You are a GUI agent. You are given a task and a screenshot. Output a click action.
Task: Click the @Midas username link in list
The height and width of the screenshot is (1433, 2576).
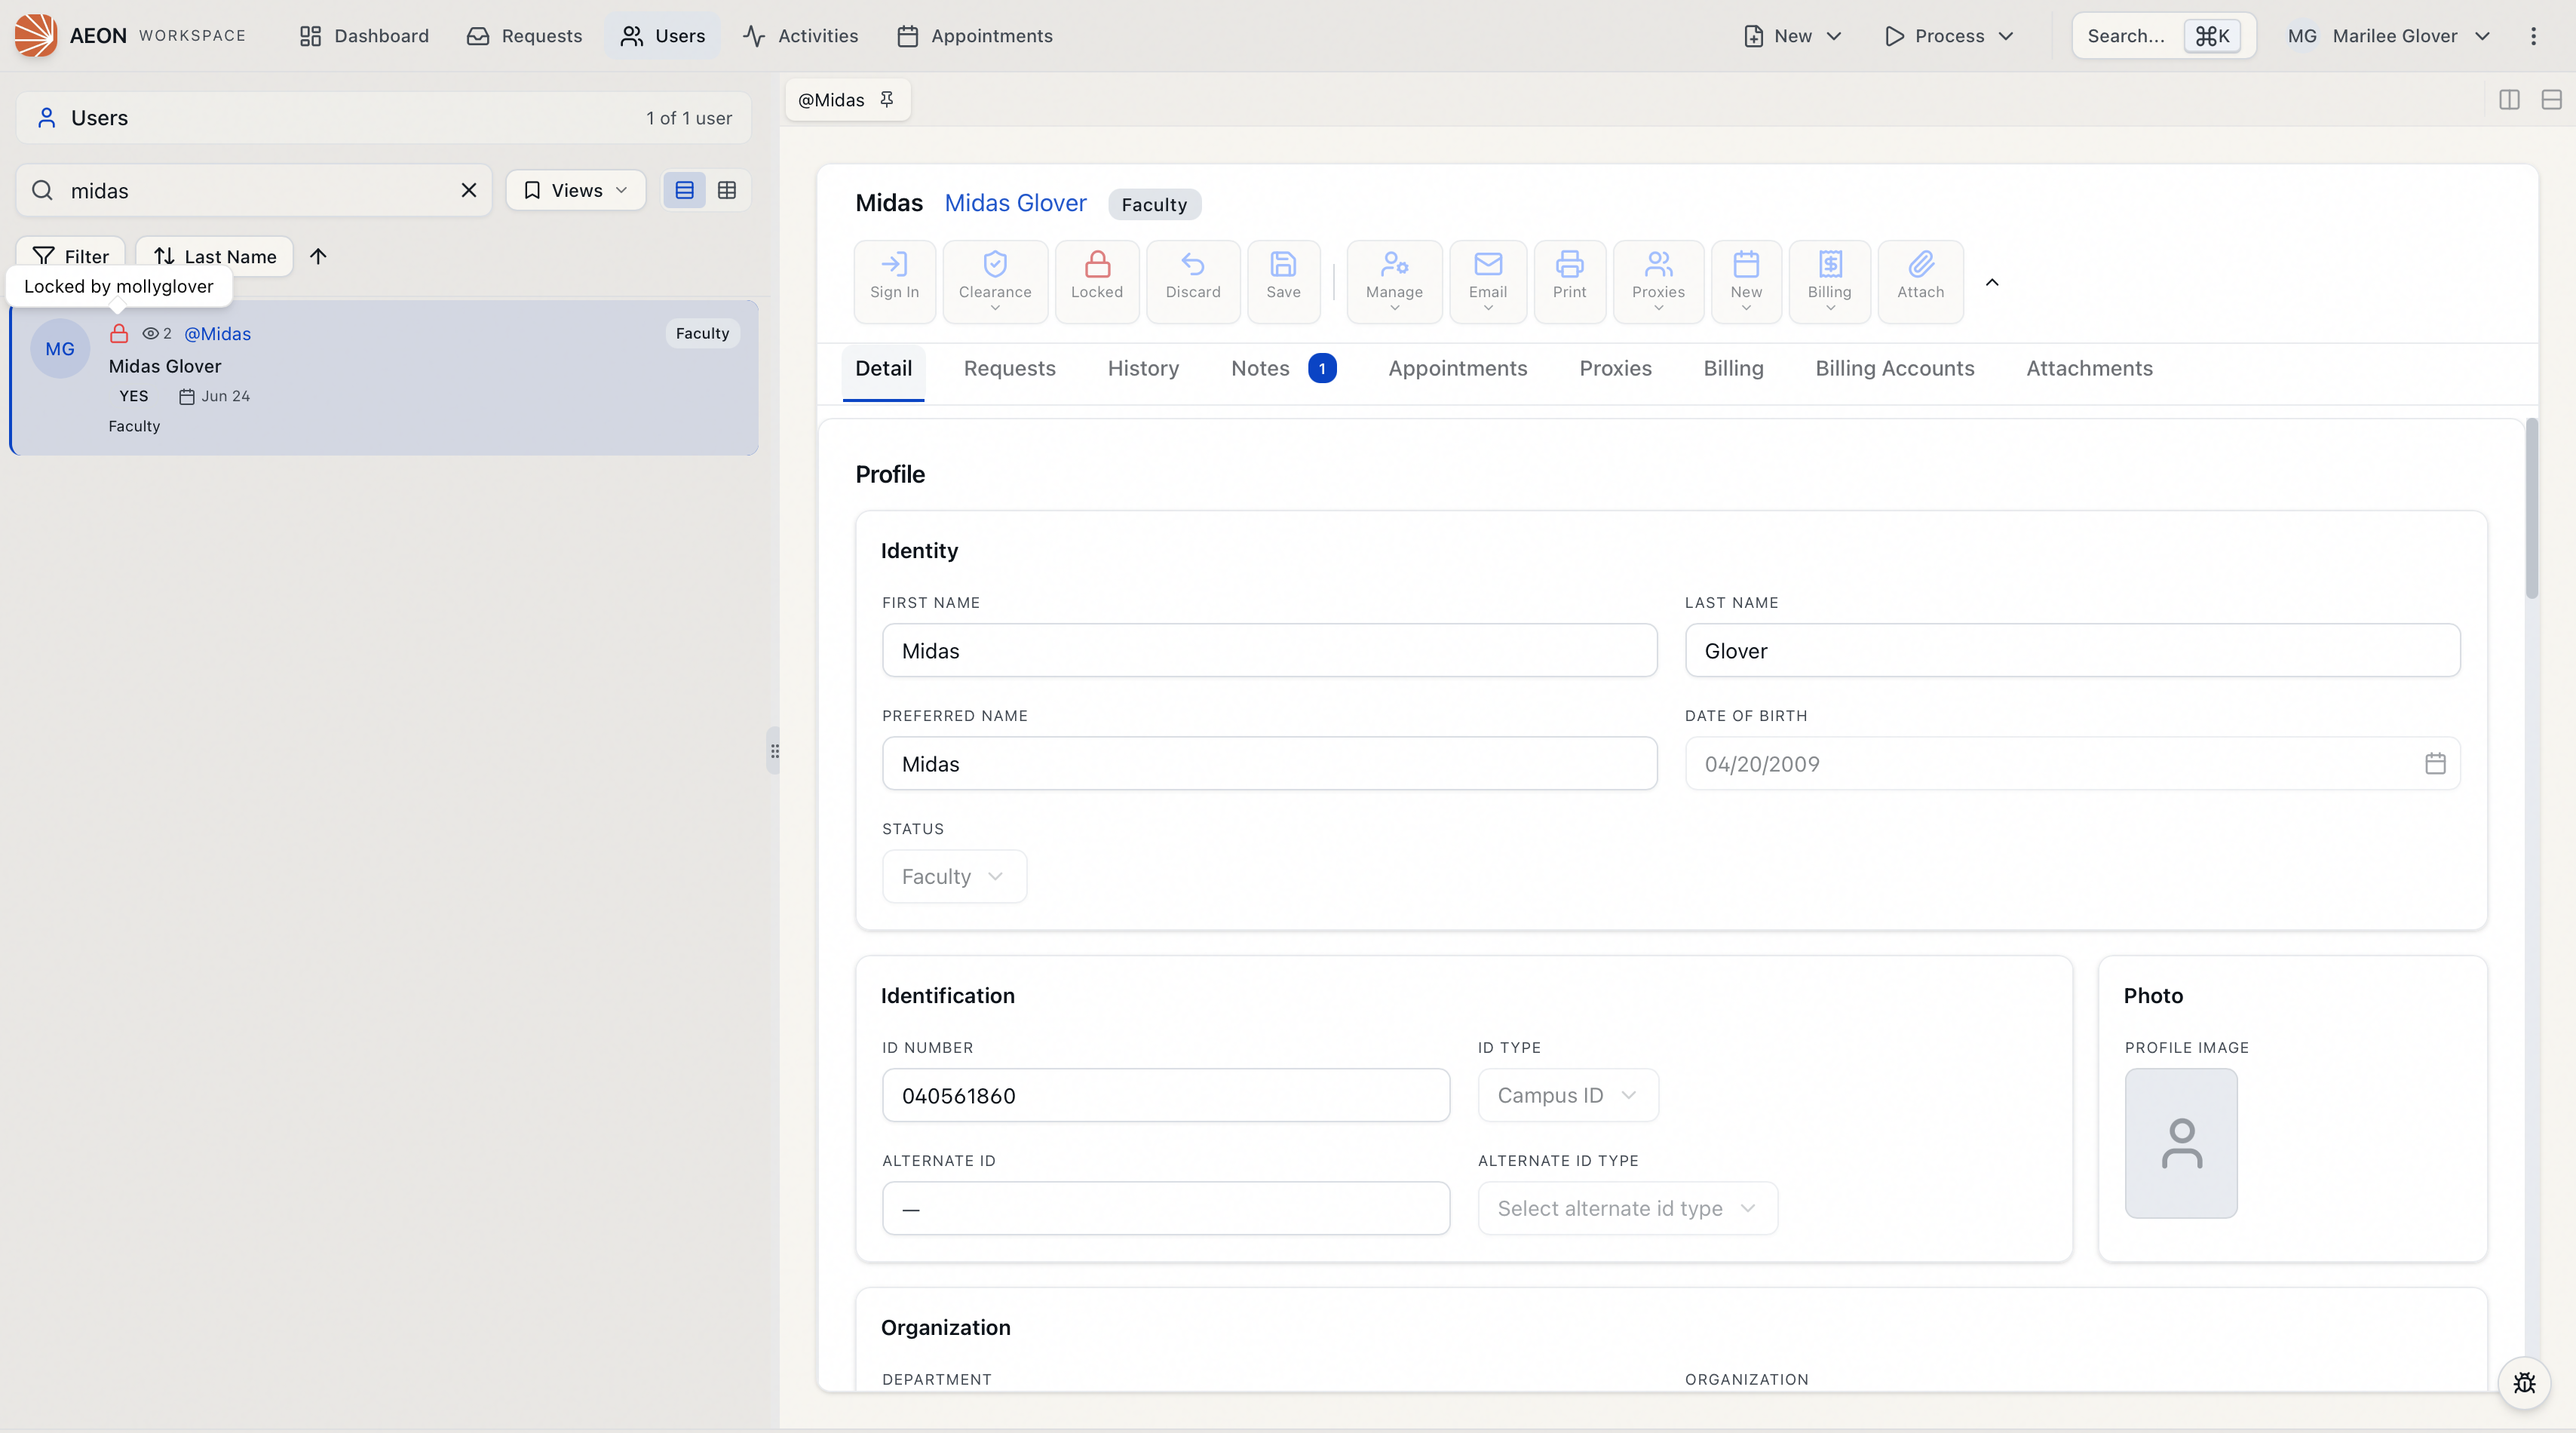pos(217,333)
